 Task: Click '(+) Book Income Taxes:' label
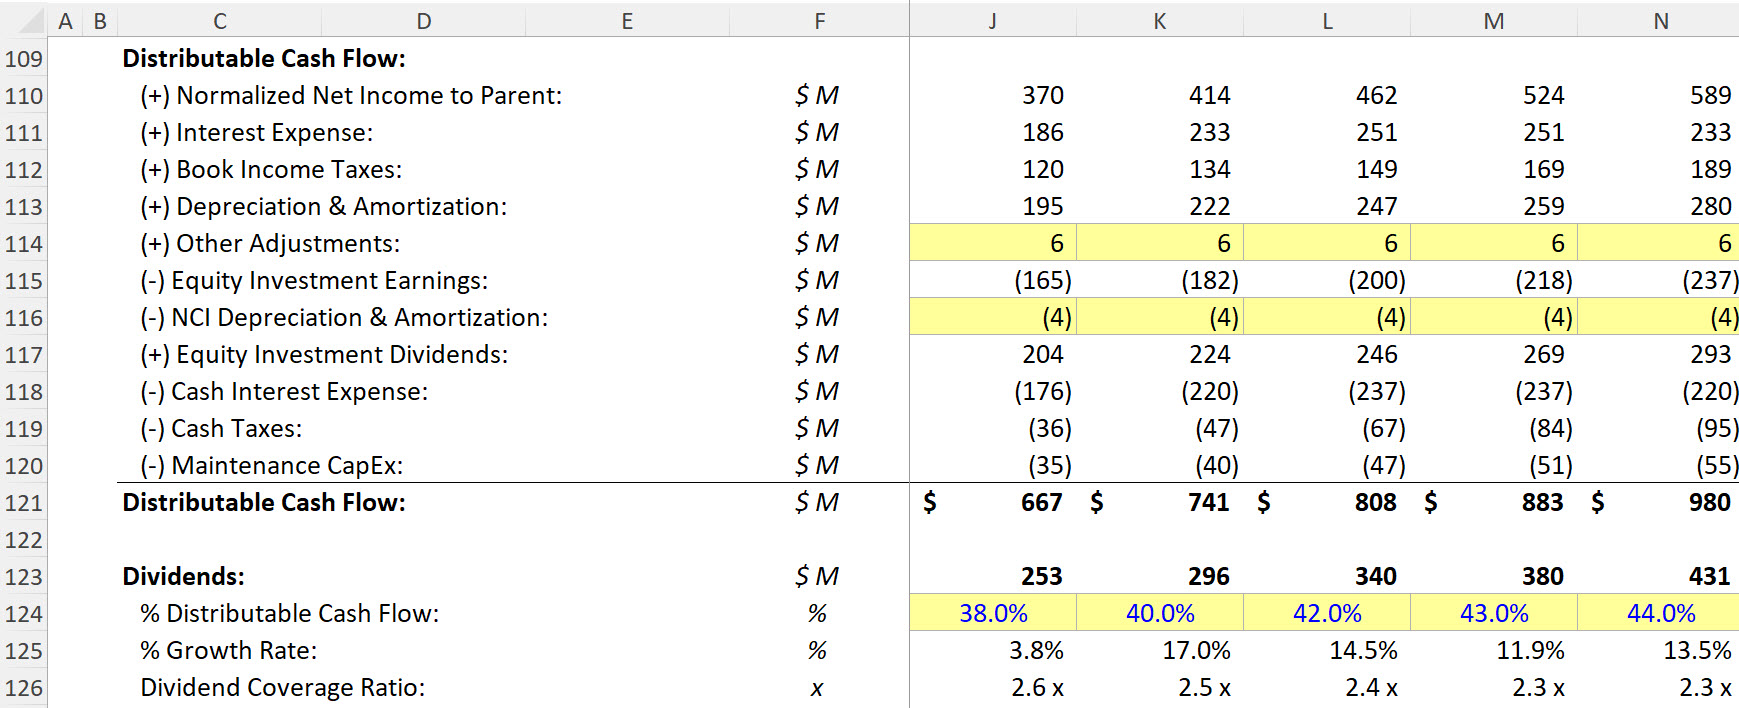[271, 170]
